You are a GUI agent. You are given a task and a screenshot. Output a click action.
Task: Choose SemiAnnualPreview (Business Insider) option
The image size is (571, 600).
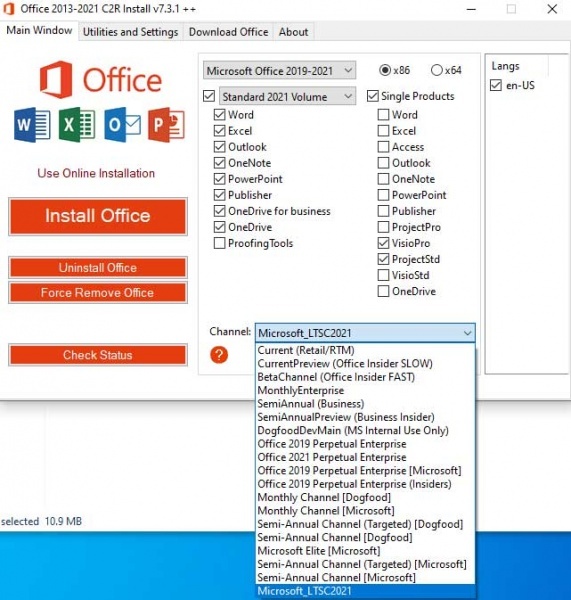point(365,417)
